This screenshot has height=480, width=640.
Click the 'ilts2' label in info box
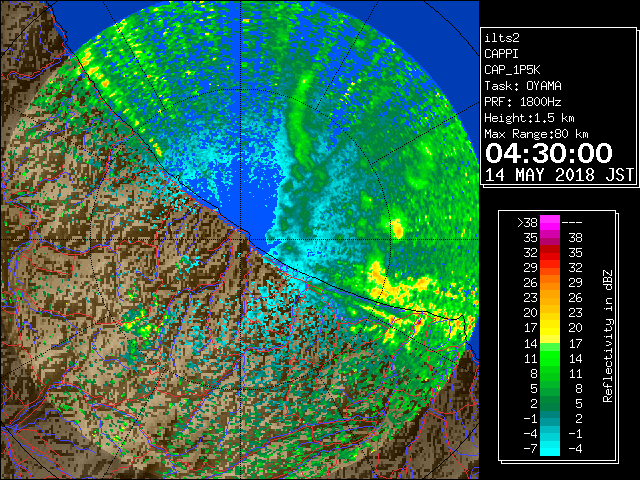[502, 38]
